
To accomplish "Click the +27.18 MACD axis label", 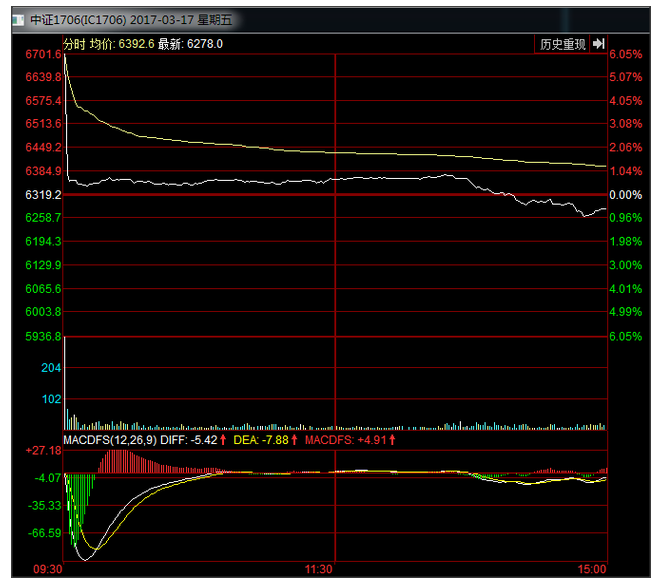I will tap(44, 451).
